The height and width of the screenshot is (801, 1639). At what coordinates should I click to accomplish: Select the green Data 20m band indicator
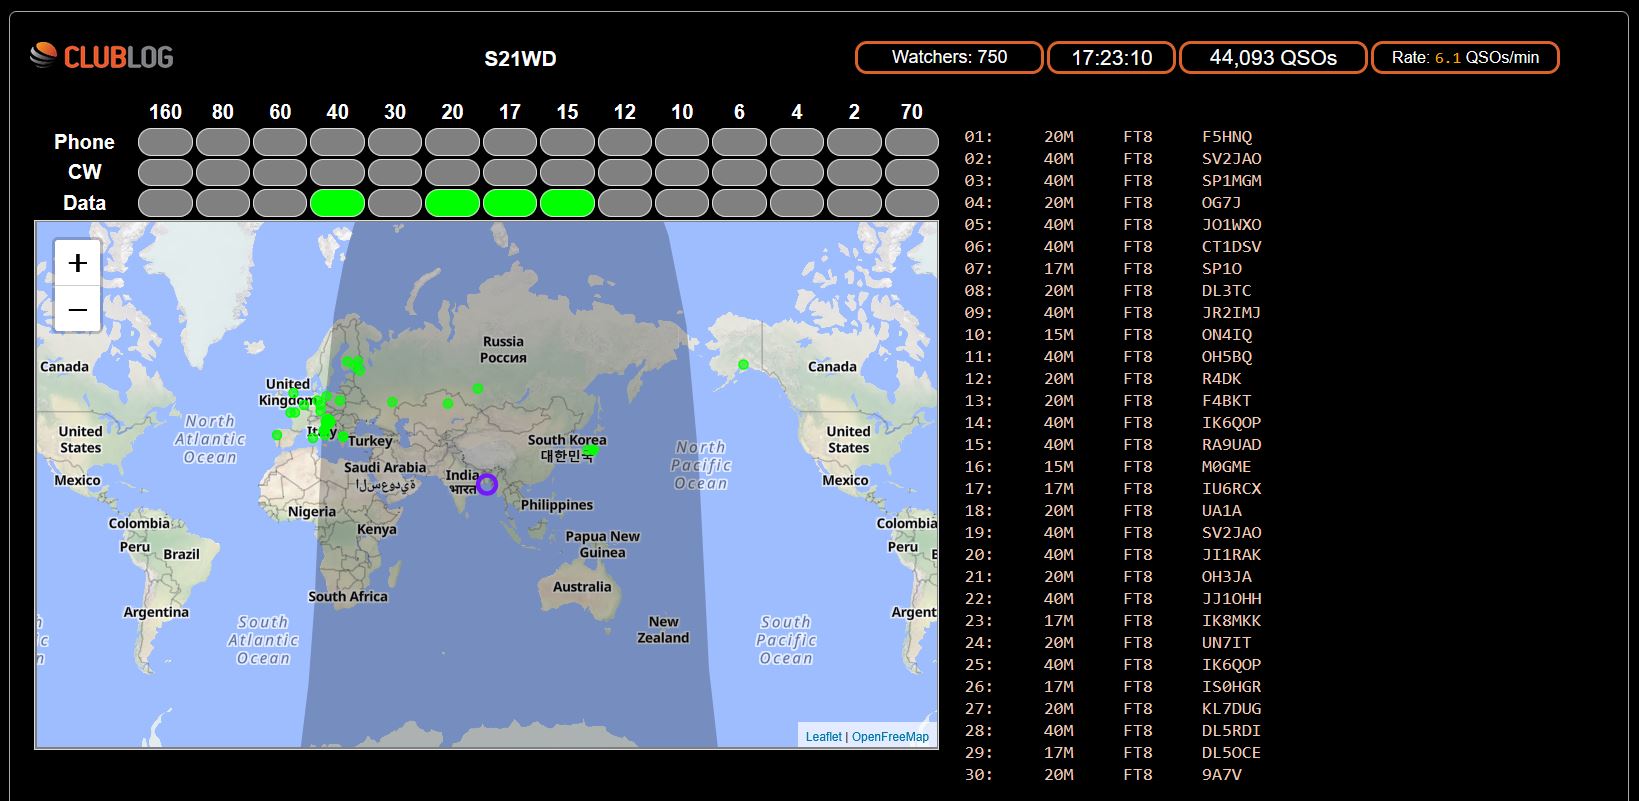(452, 203)
